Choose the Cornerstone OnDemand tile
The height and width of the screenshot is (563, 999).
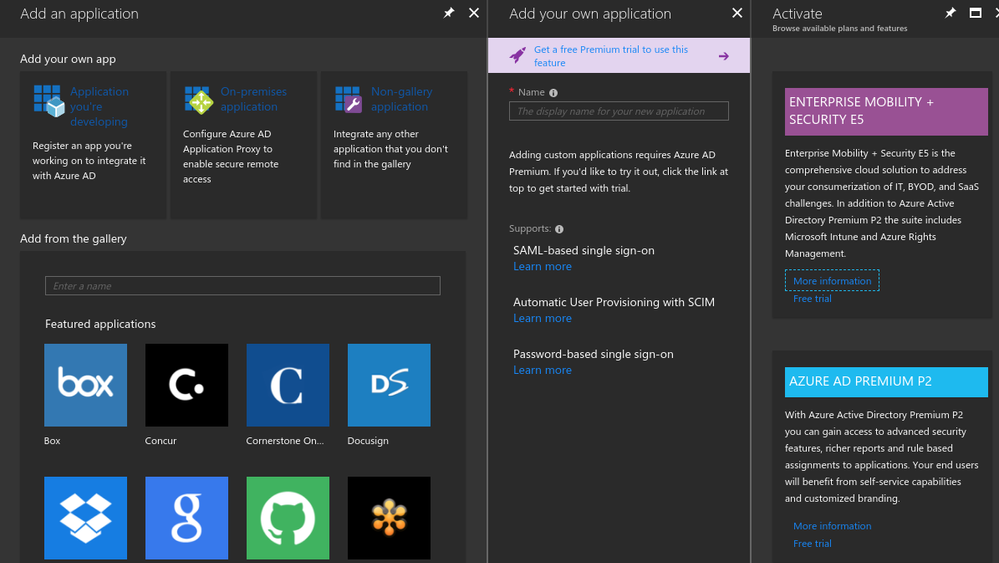[x=288, y=385]
